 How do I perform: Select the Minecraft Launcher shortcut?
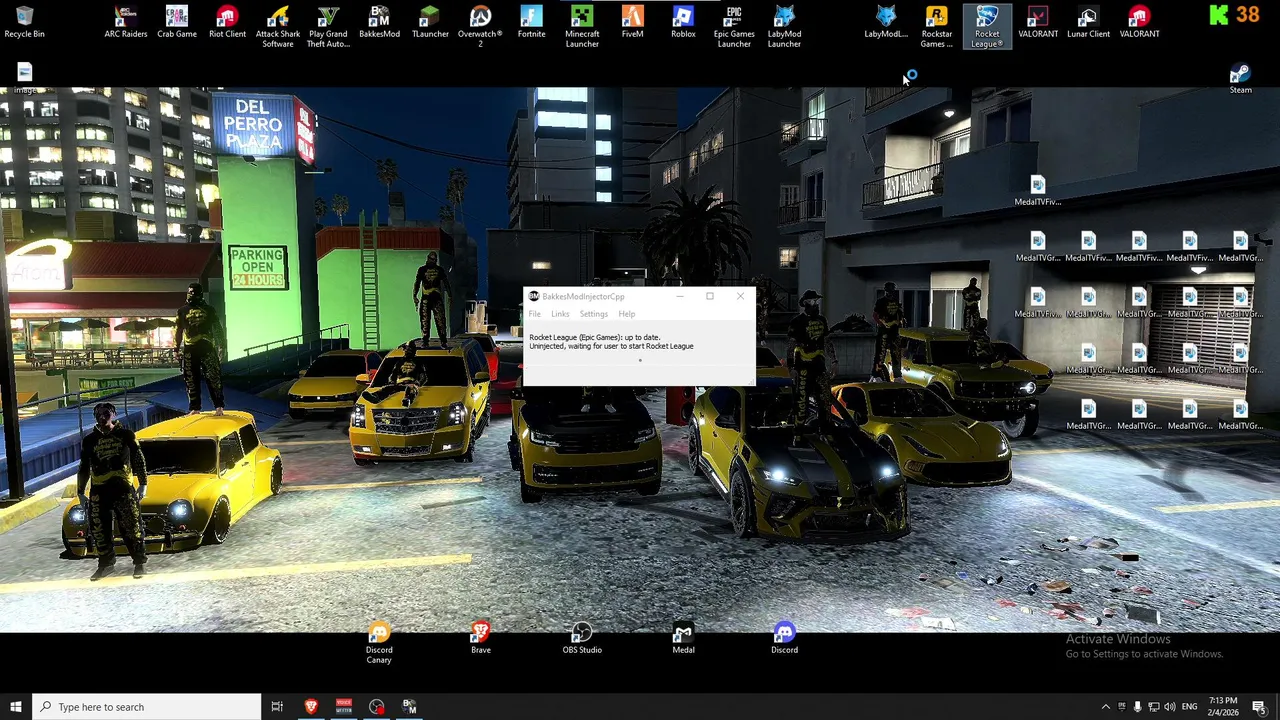point(582,27)
